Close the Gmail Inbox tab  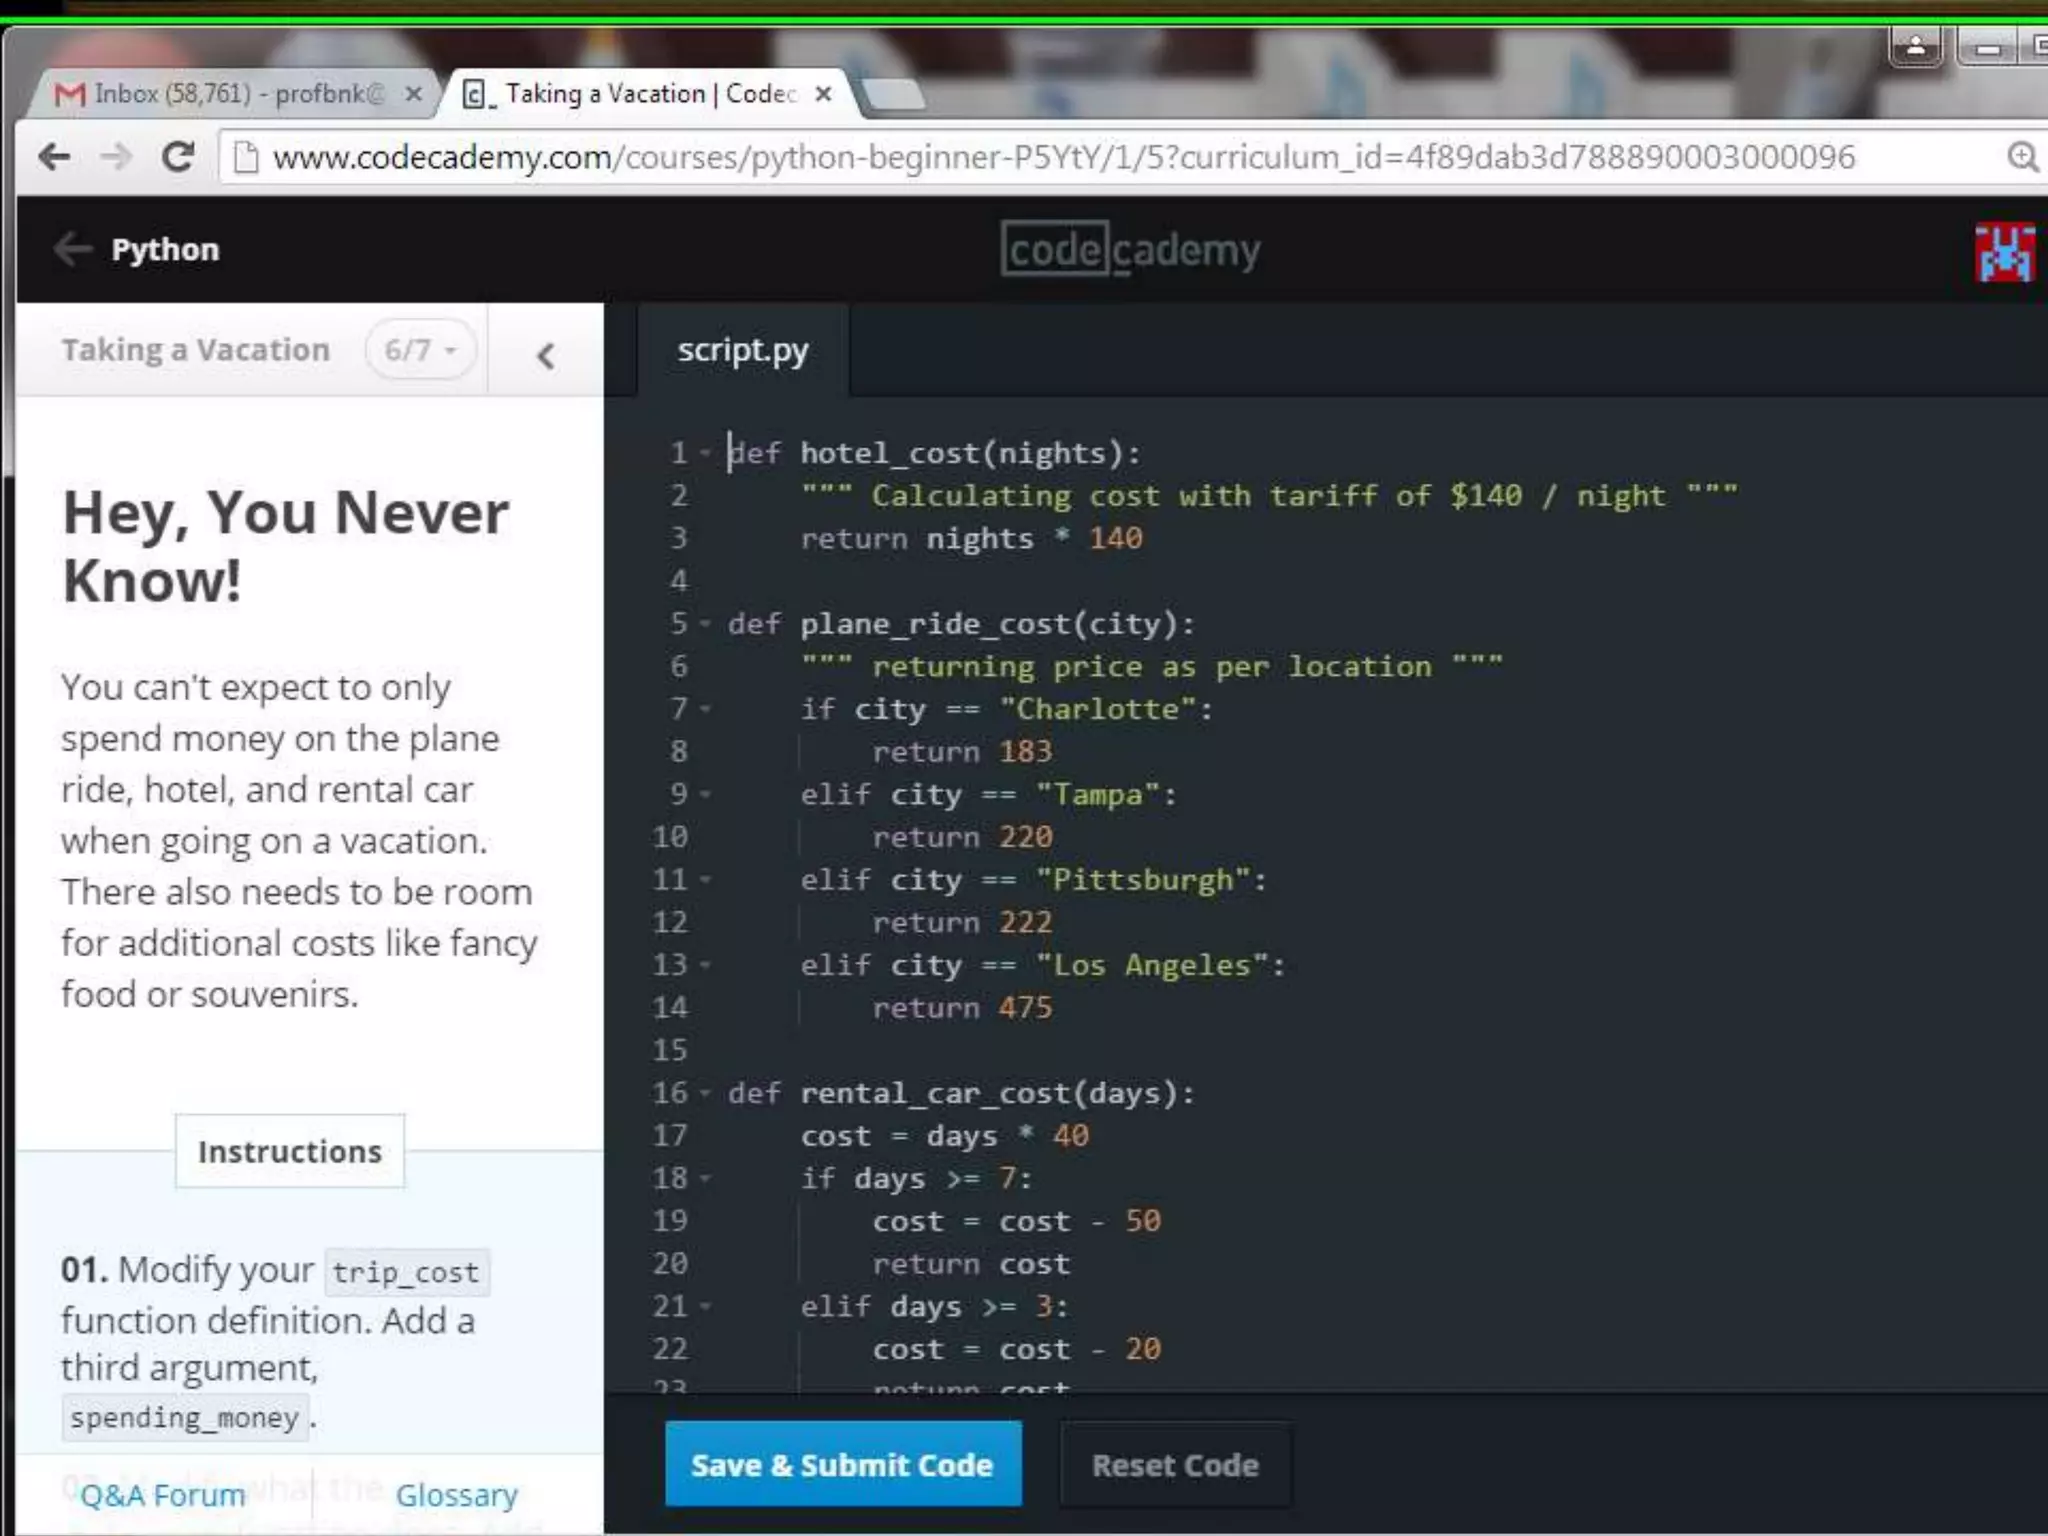(x=412, y=94)
